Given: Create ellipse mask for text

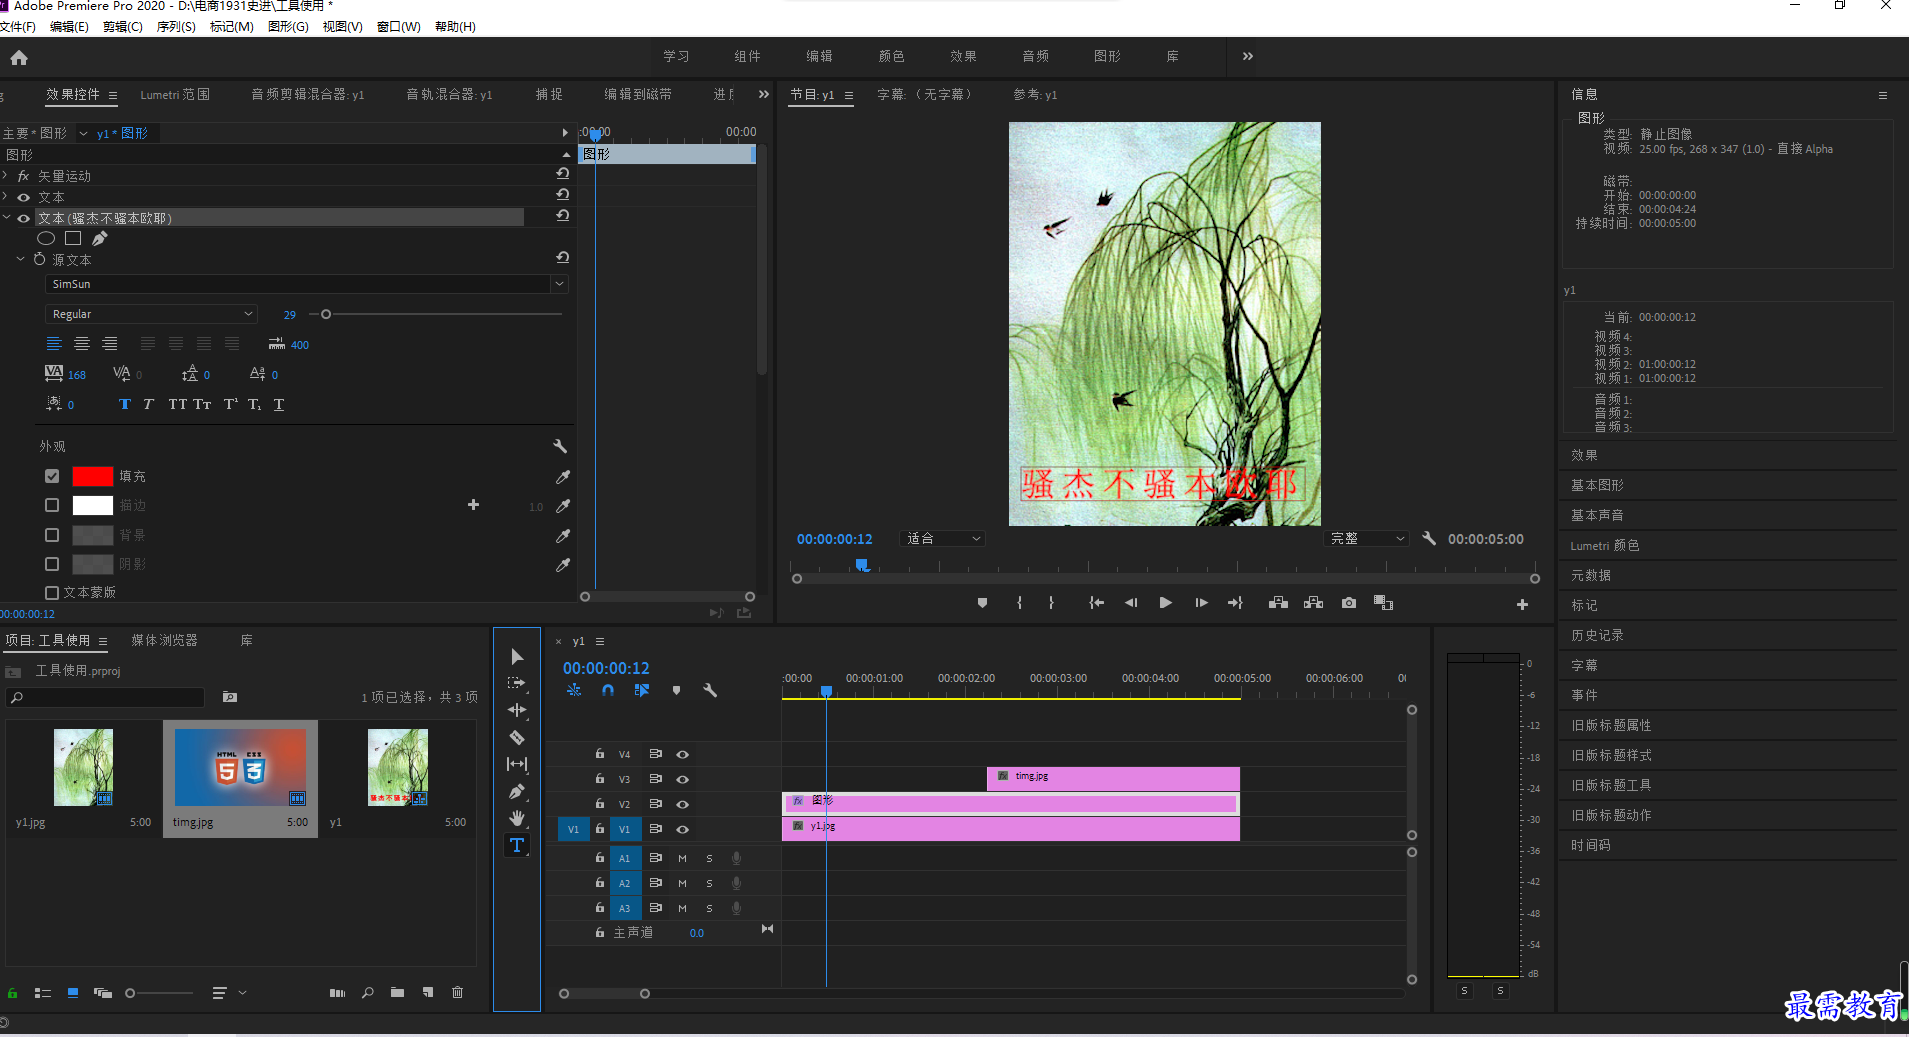Looking at the screenshot, I should (46, 238).
